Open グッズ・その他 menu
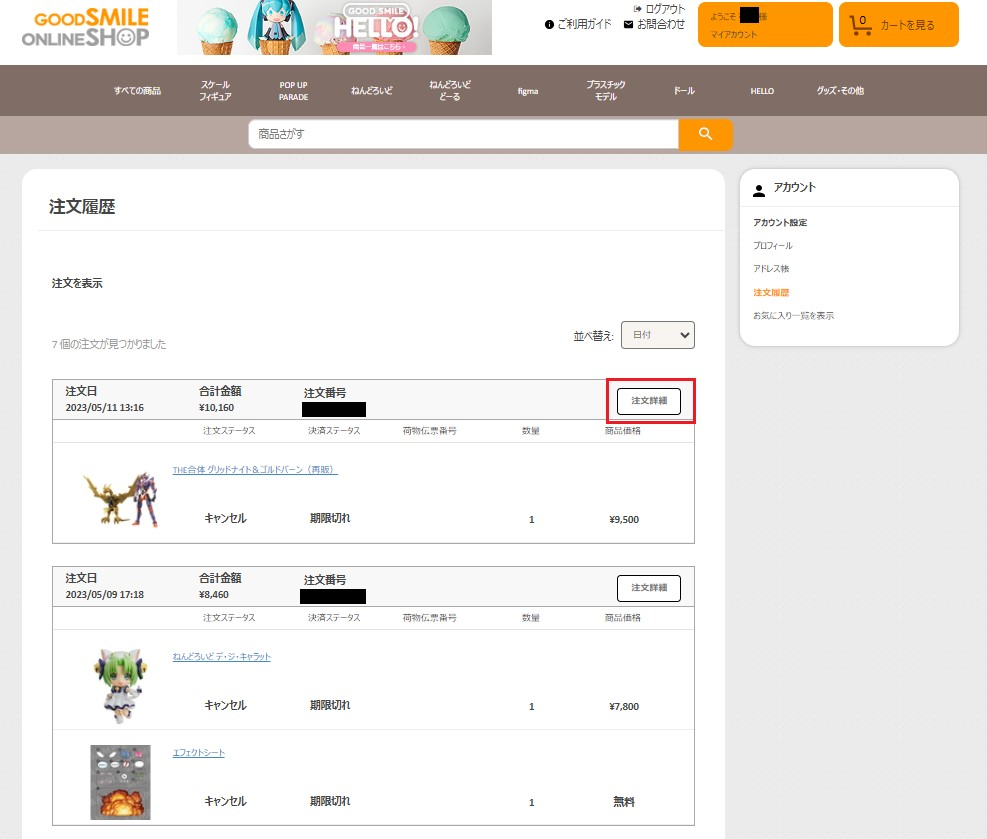 coord(840,91)
